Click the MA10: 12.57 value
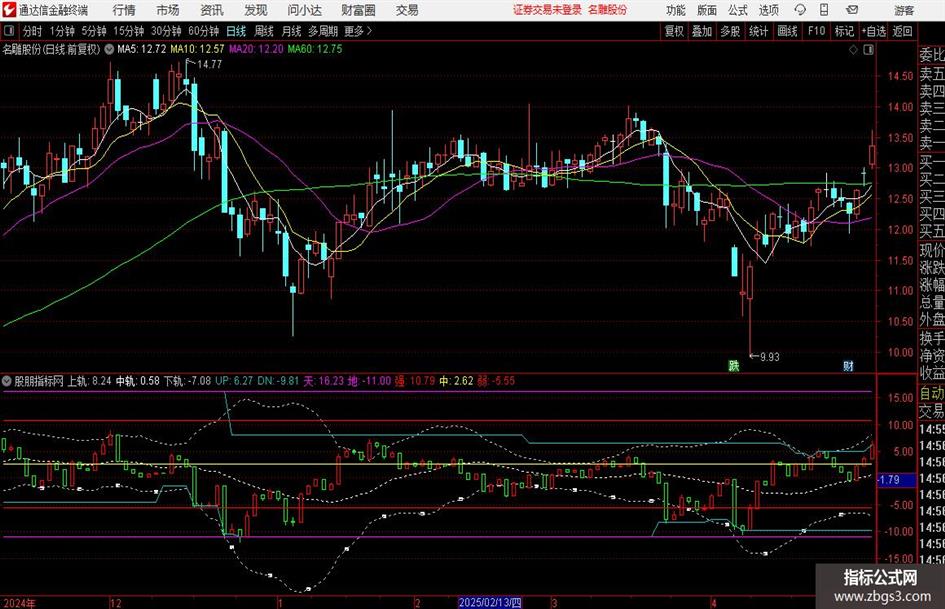The width and height of the screenshot is (945, 609). pyautogui.click(x=197, y=49)
